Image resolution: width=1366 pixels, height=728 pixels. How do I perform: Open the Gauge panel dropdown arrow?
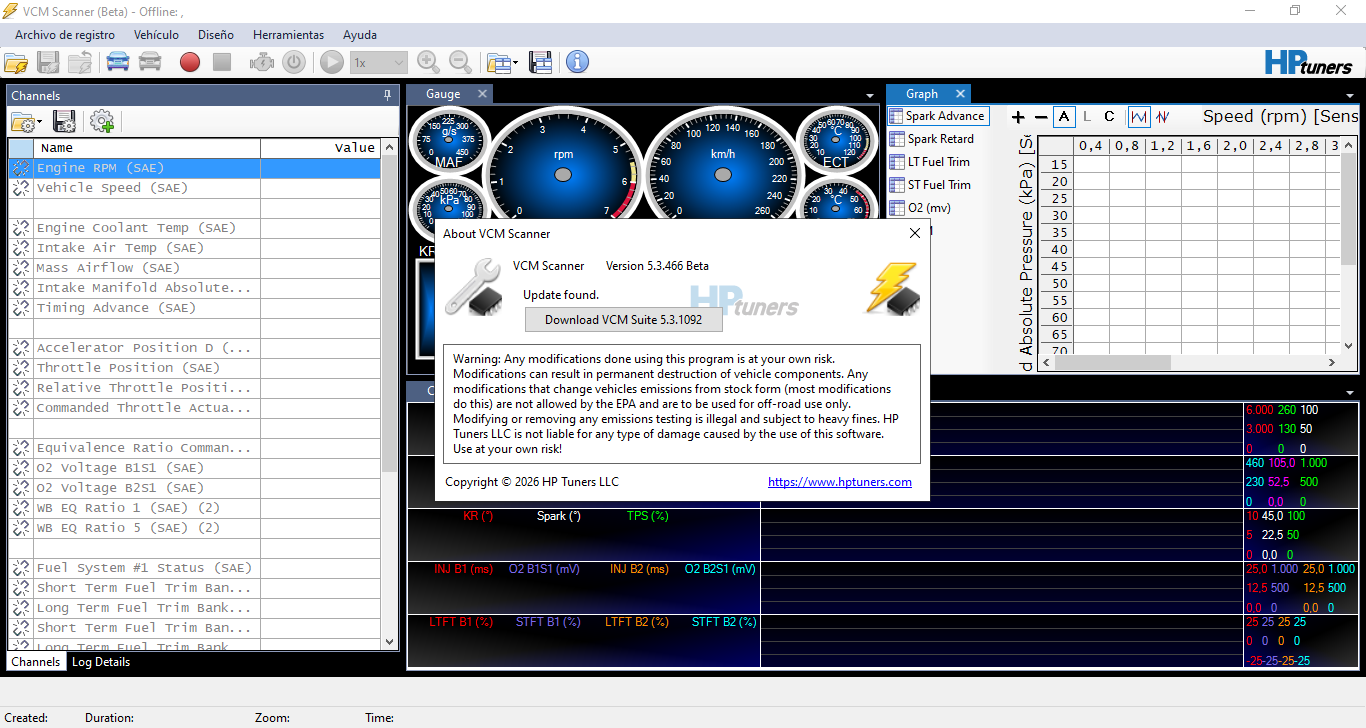[870, 96]
